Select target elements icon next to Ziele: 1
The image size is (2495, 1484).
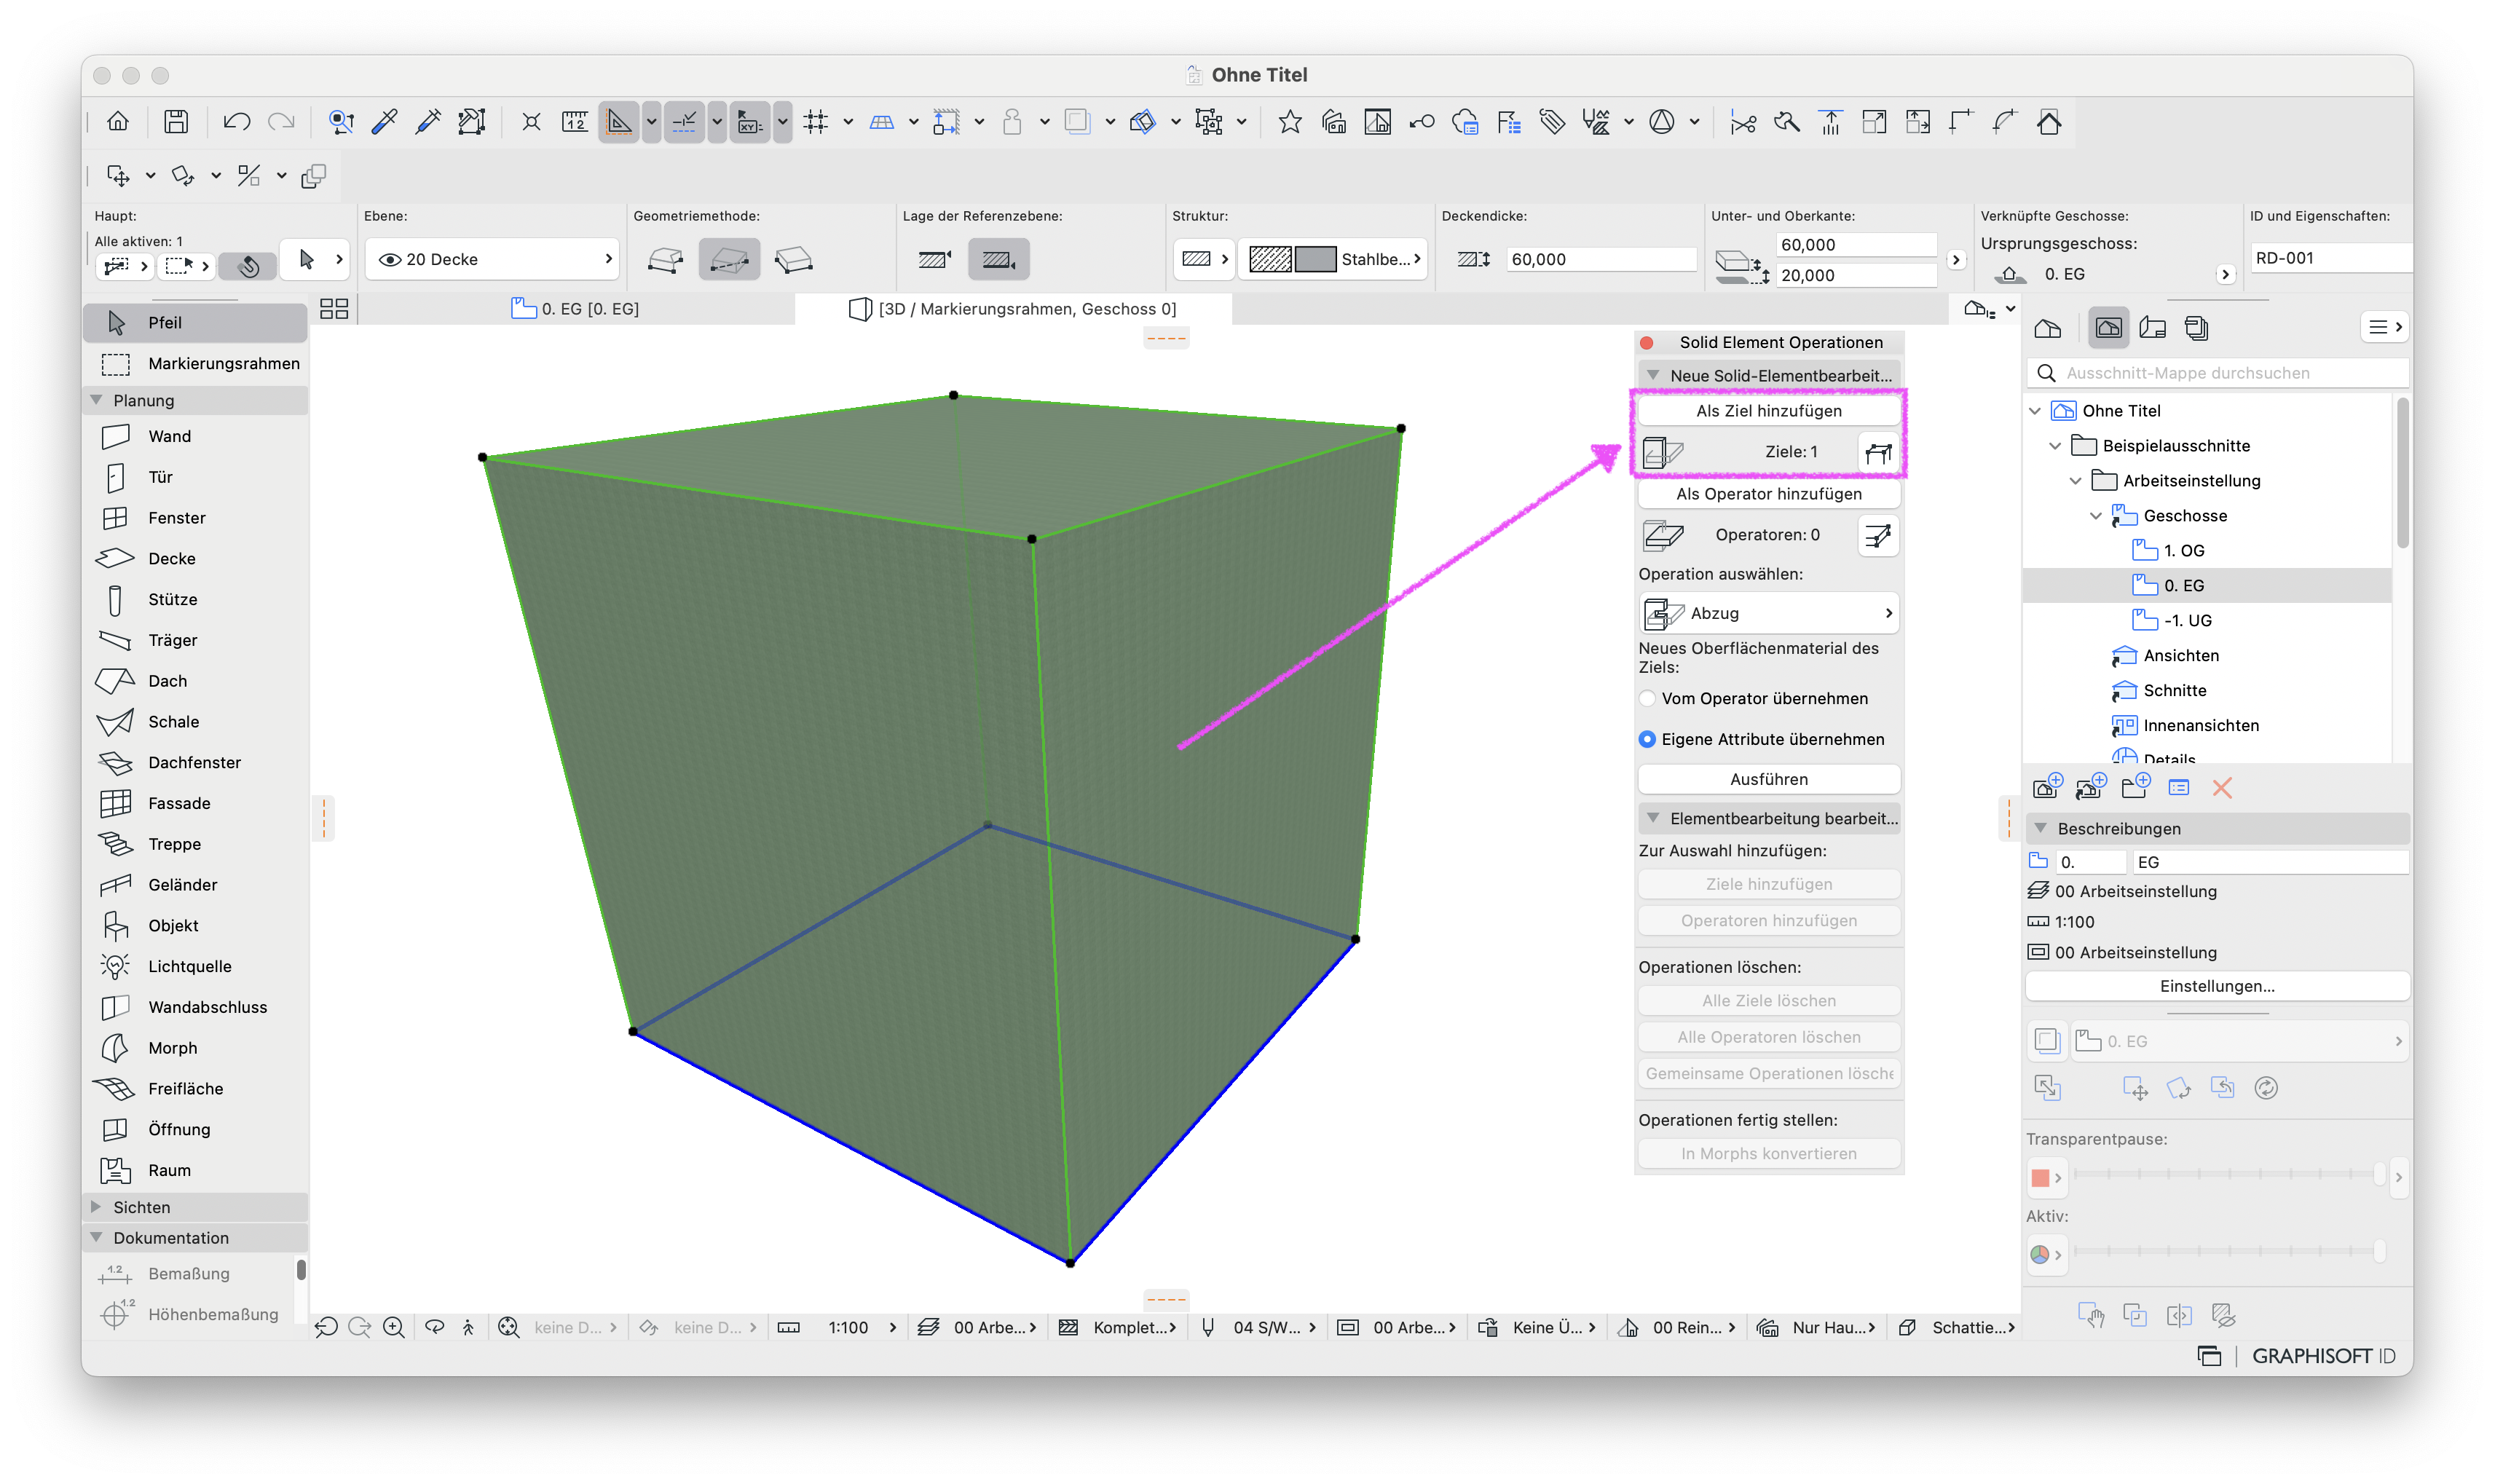click(x=1878, y=452)
